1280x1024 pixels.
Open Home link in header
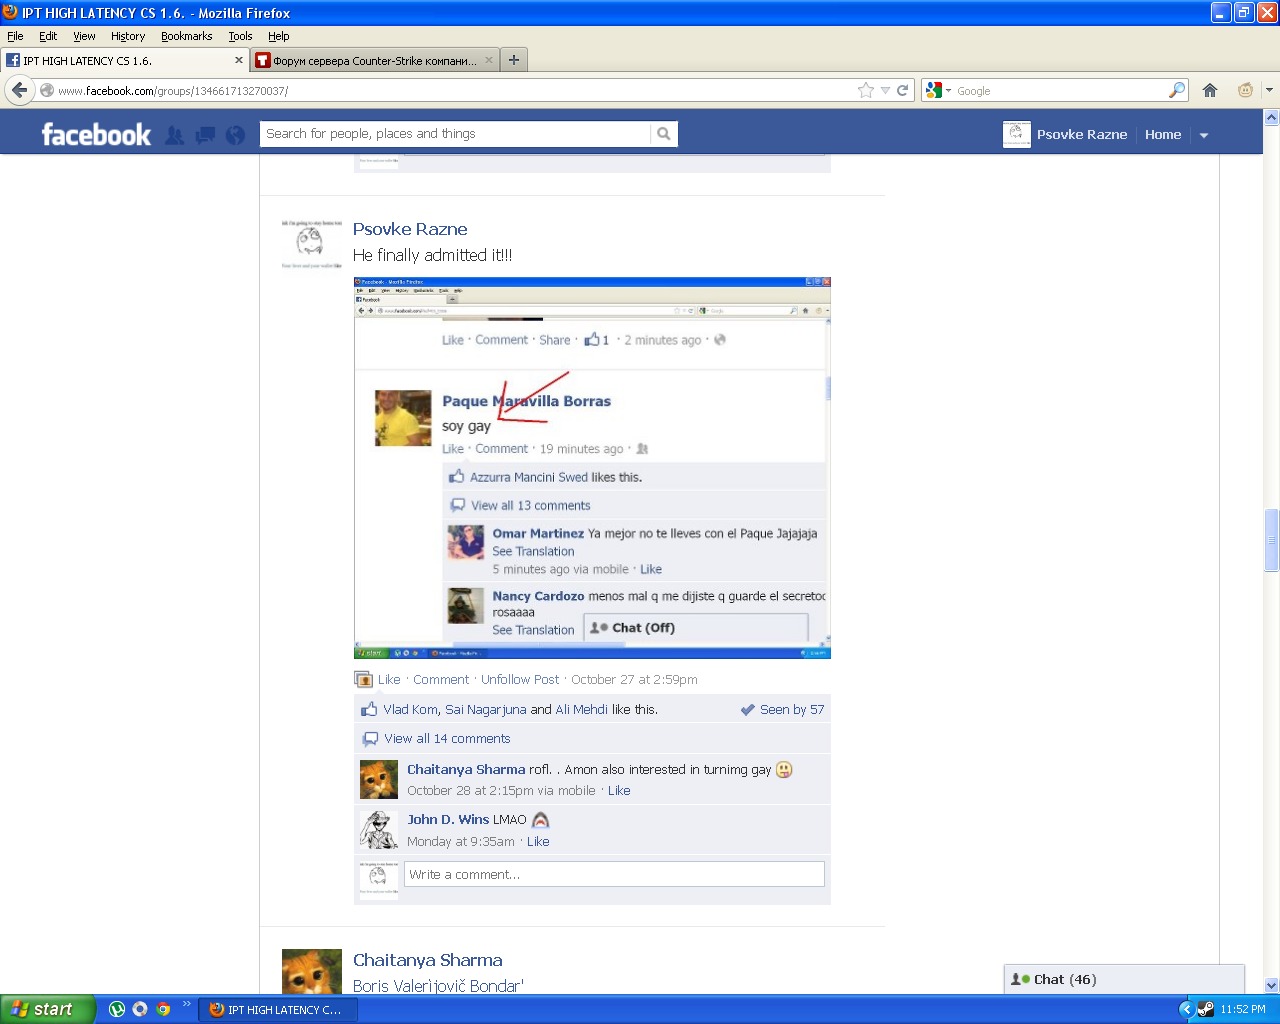[1163, 134]
